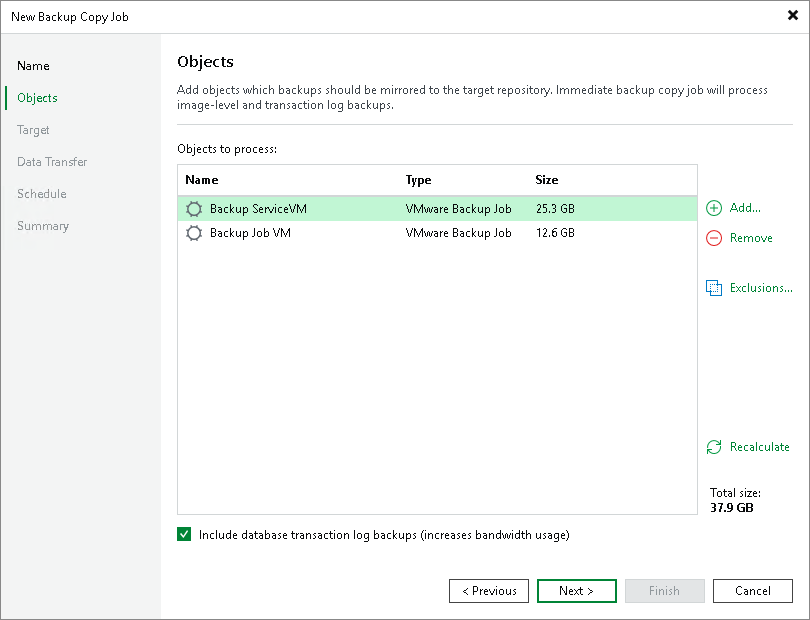This screenshot has width=810, height=620.
Task: Uncheck Include database transaction log backups
Action: 184,534
